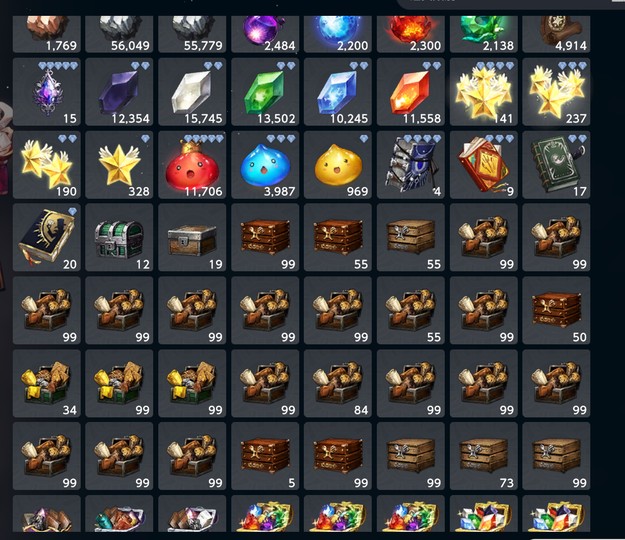Open the green iron chest showing 12
The height and width of the screenshot is (540, 625).
119,238
